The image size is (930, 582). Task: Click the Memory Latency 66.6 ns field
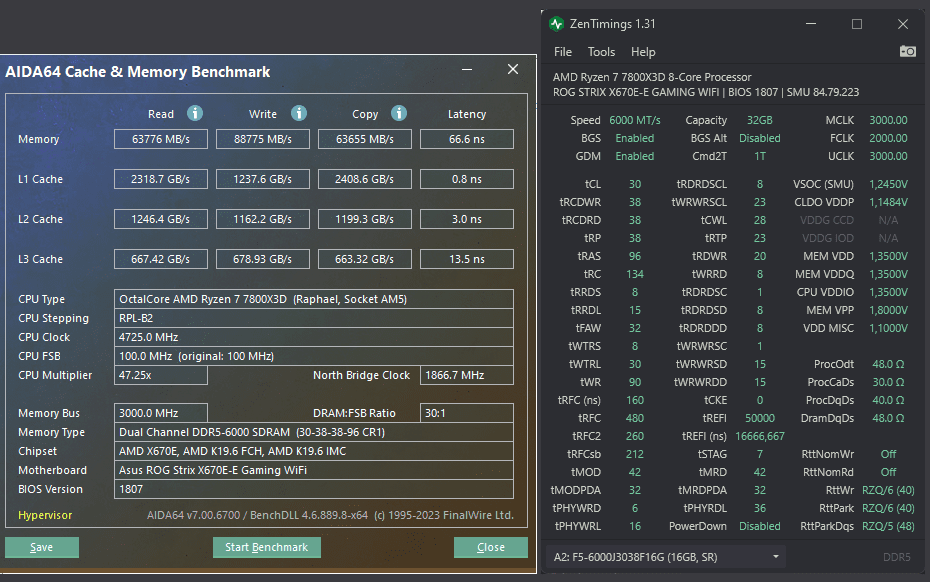(467, 139)
